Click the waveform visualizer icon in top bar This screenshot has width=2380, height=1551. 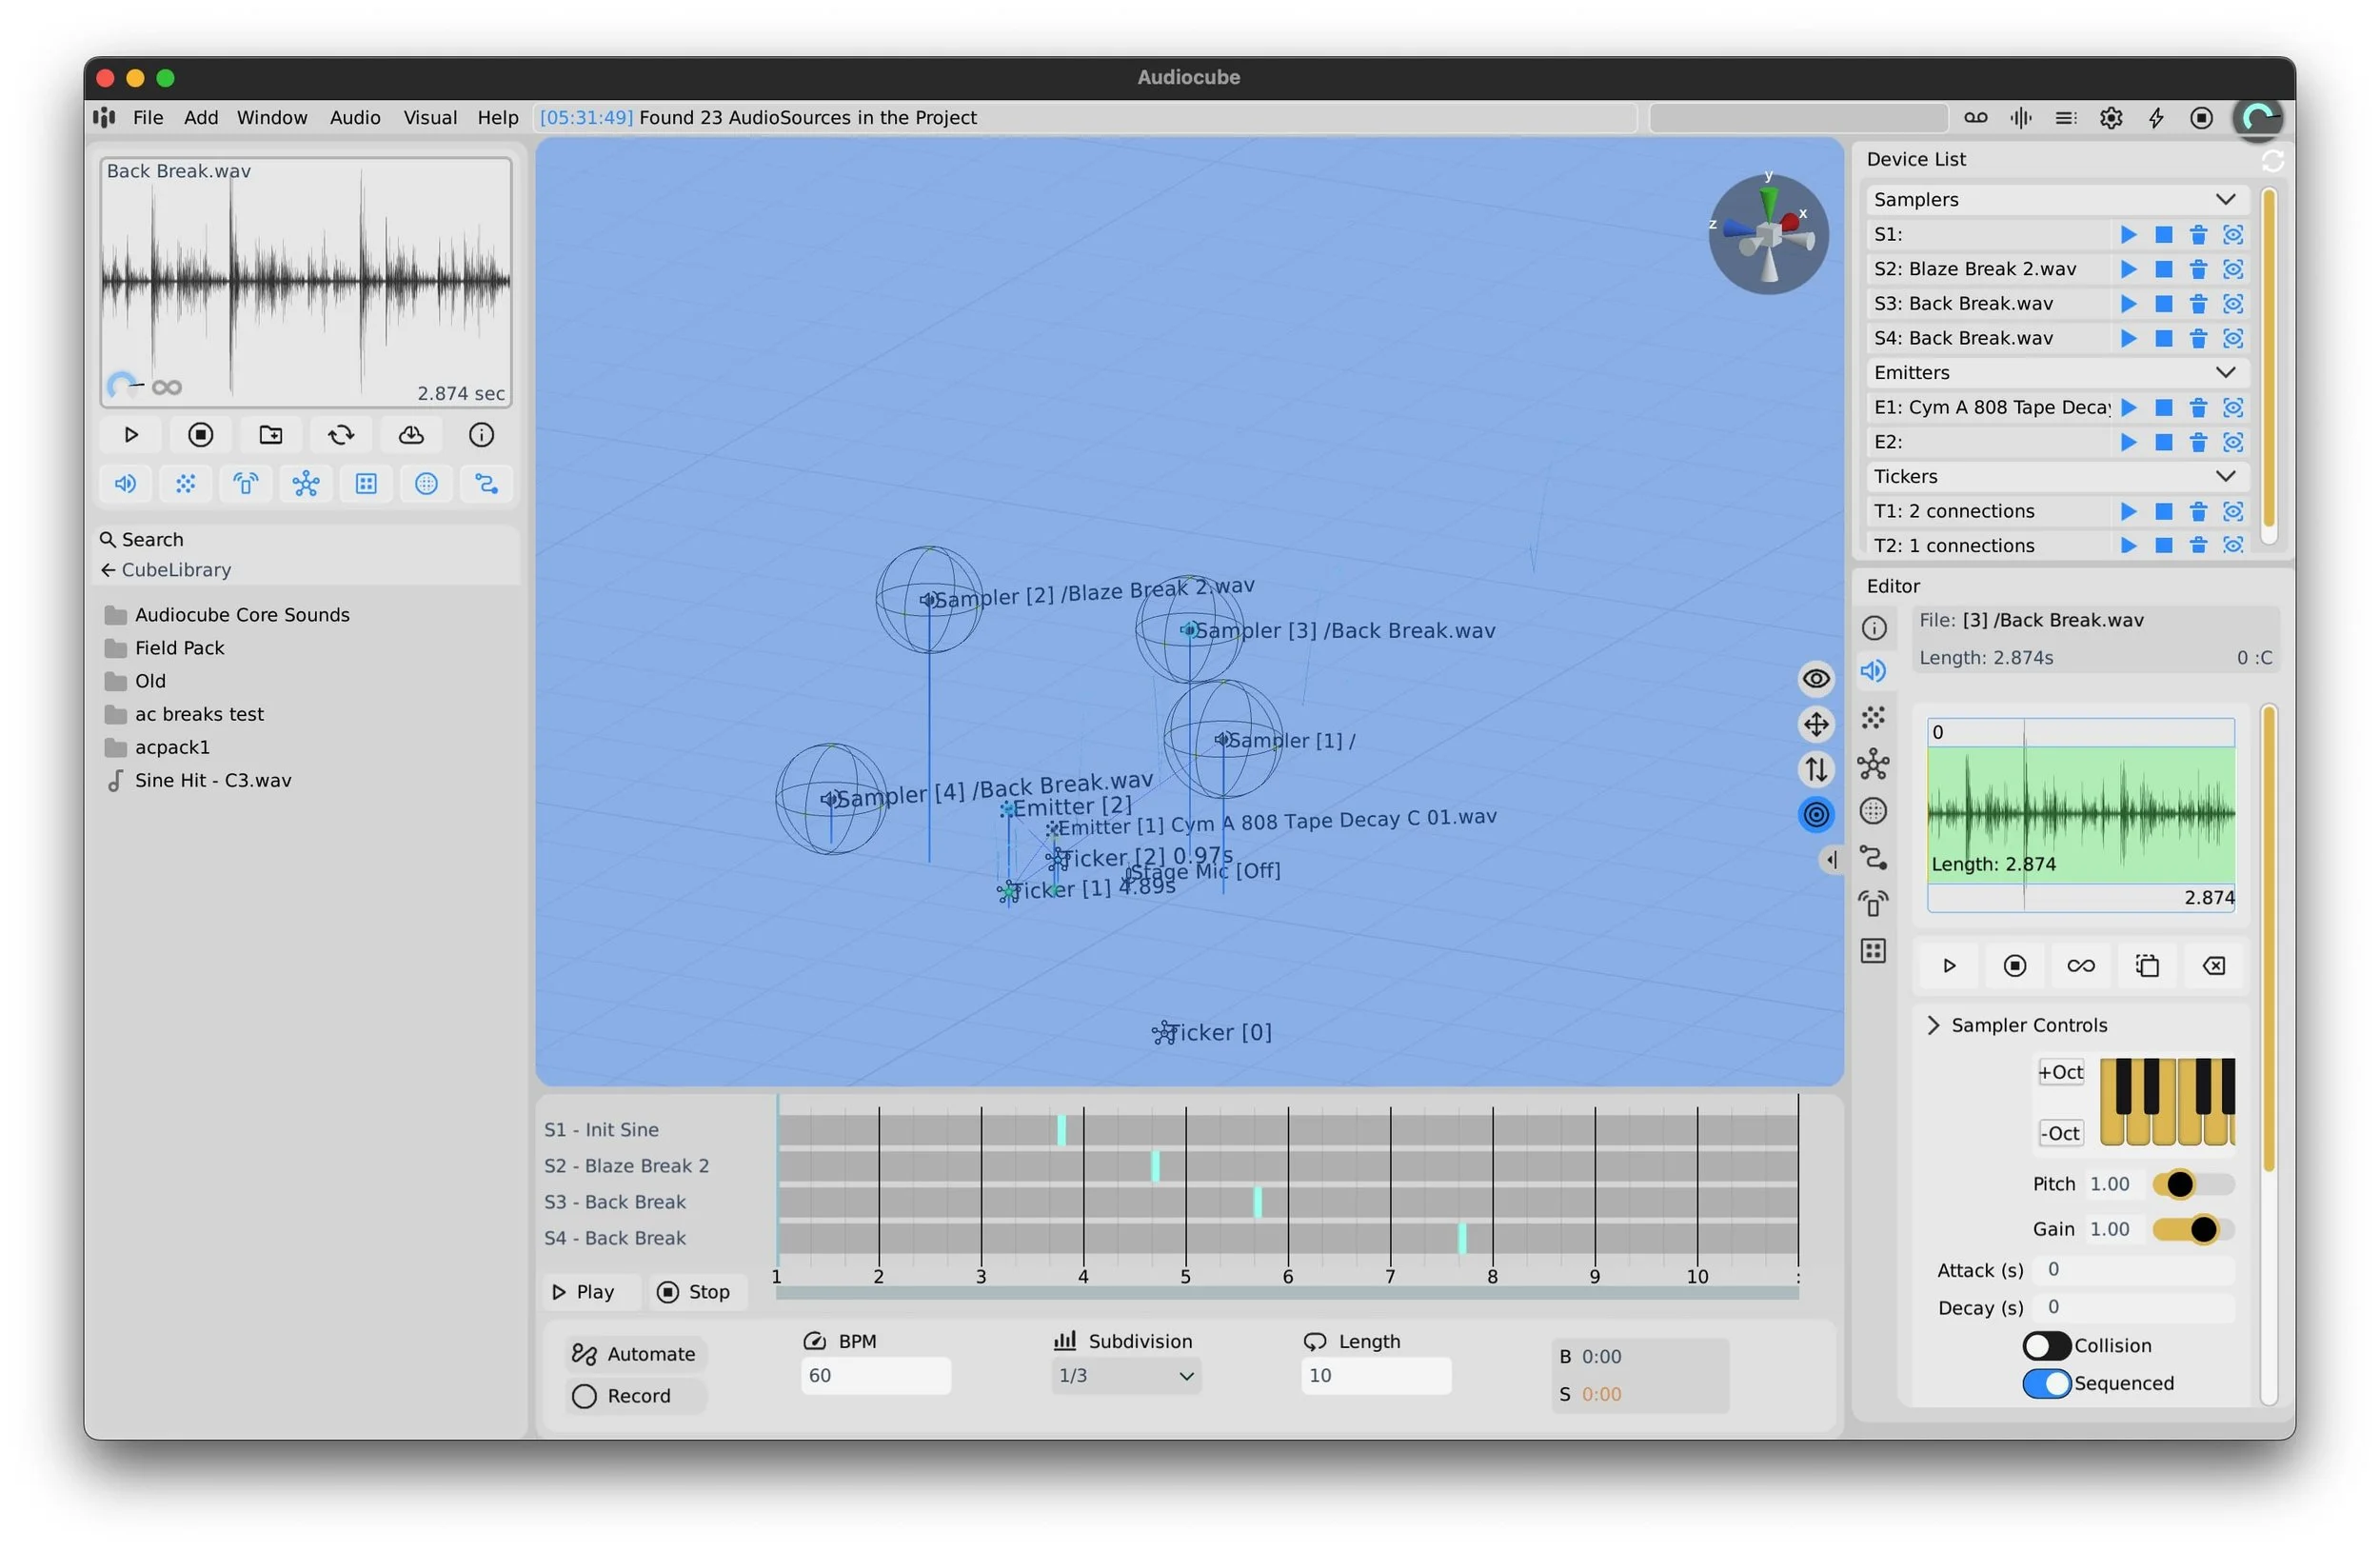2021,117
